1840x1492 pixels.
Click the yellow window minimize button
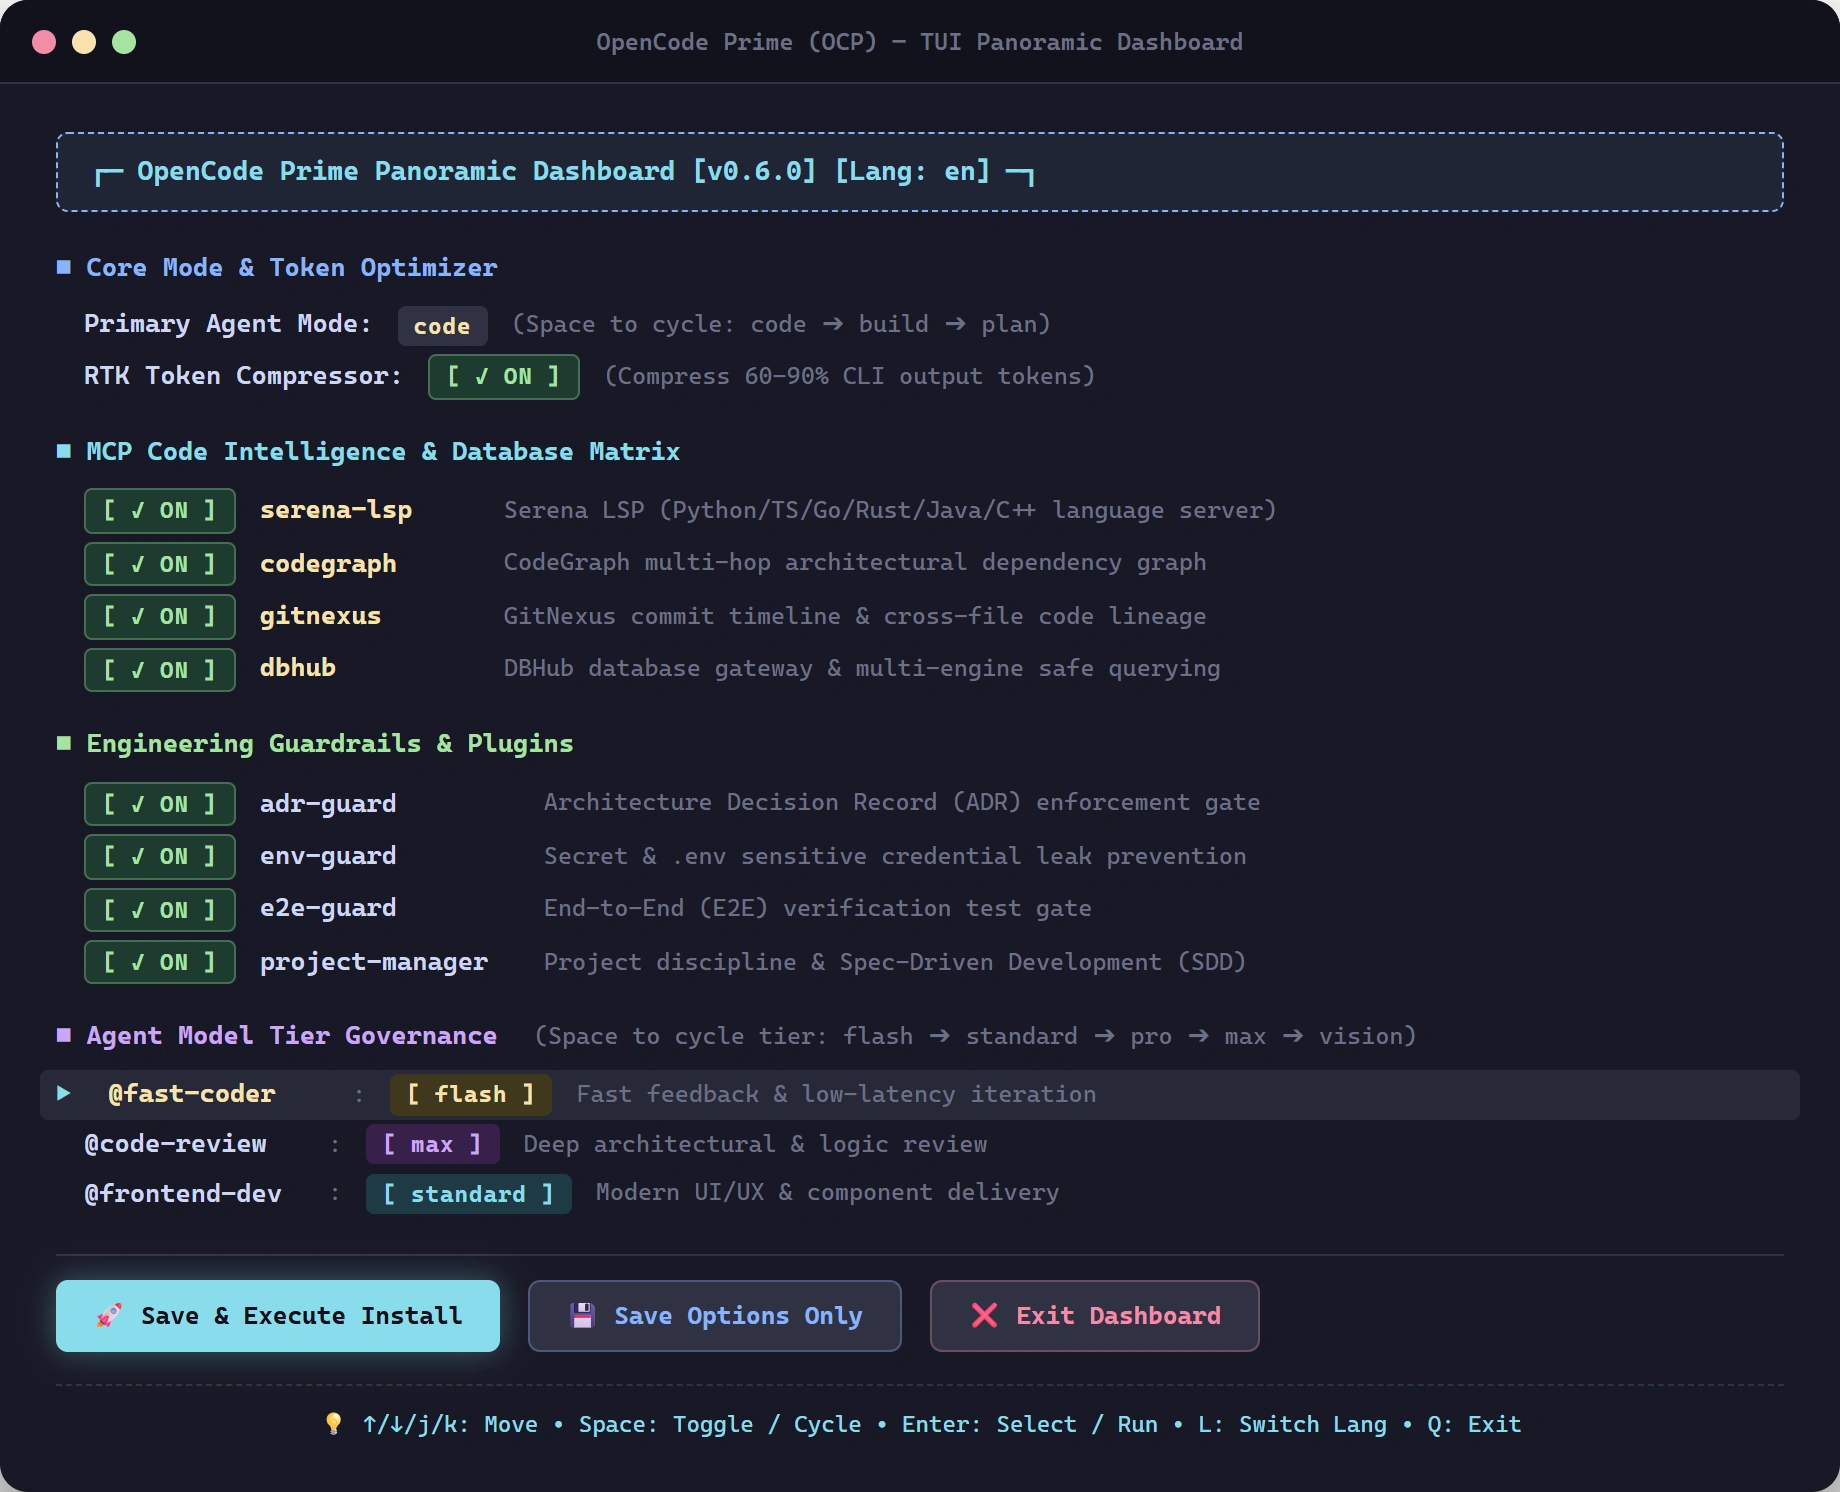[x=84, y=42]
